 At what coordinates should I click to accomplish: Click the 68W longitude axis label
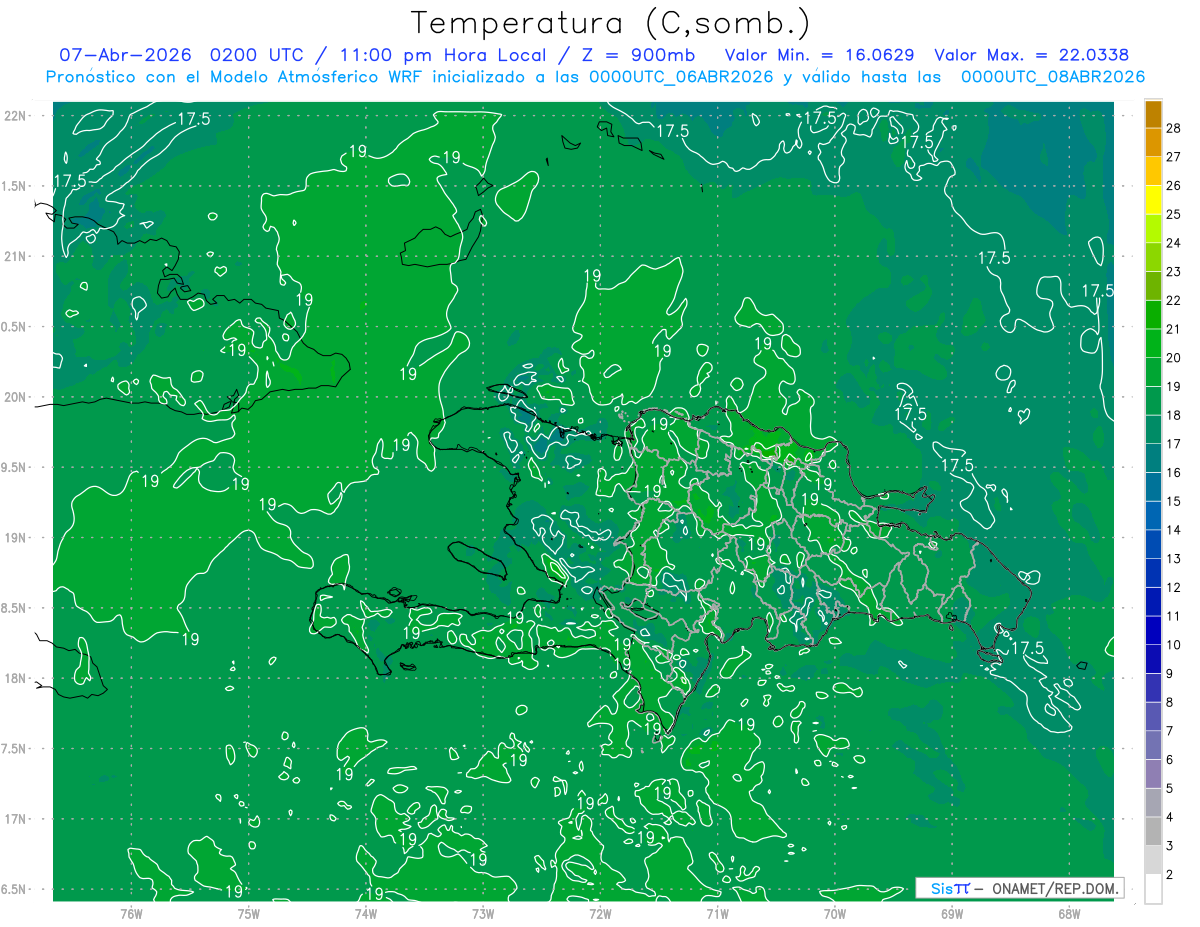click(1068, 913)
